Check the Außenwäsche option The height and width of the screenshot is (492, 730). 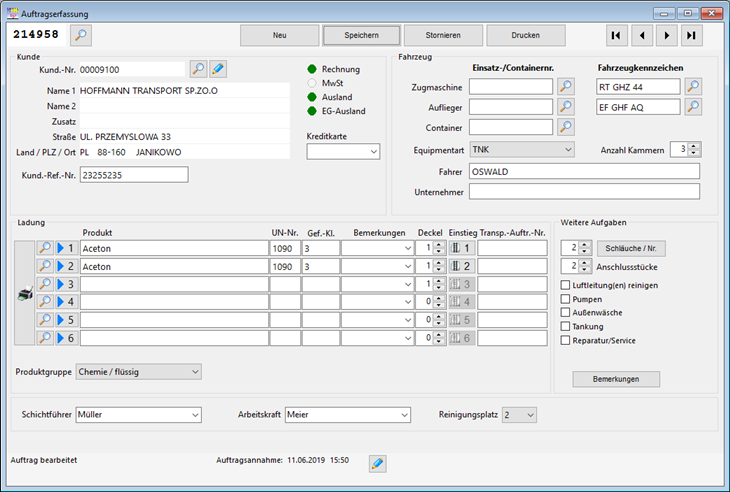tap(567, 313)
